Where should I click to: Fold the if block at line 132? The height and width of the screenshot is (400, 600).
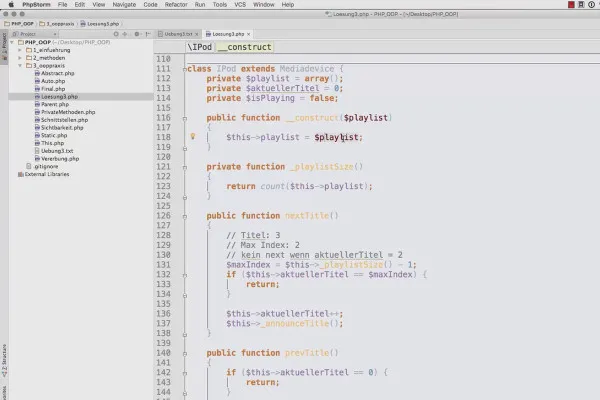click(x=185, y=275)
